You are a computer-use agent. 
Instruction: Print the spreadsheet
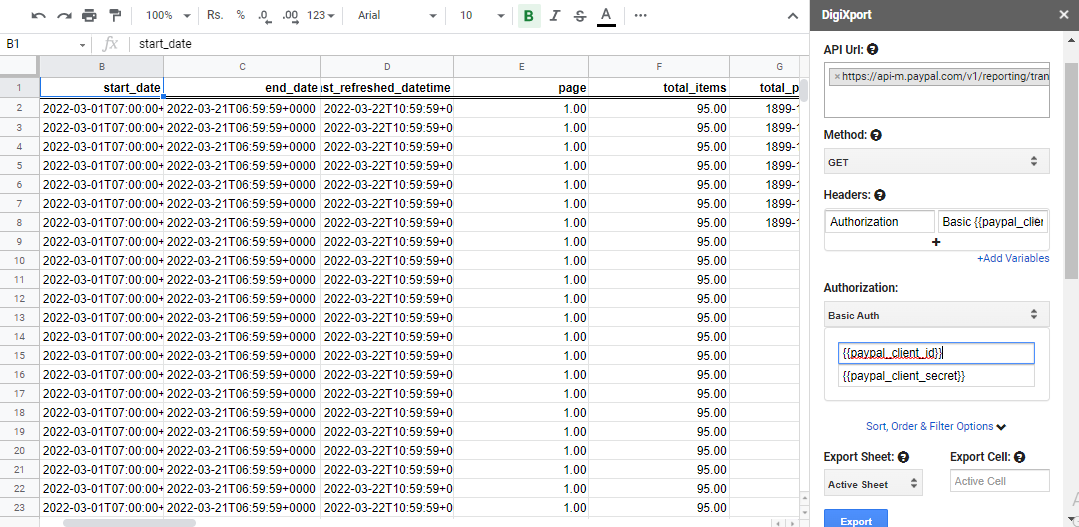click(x=89, y=15)
